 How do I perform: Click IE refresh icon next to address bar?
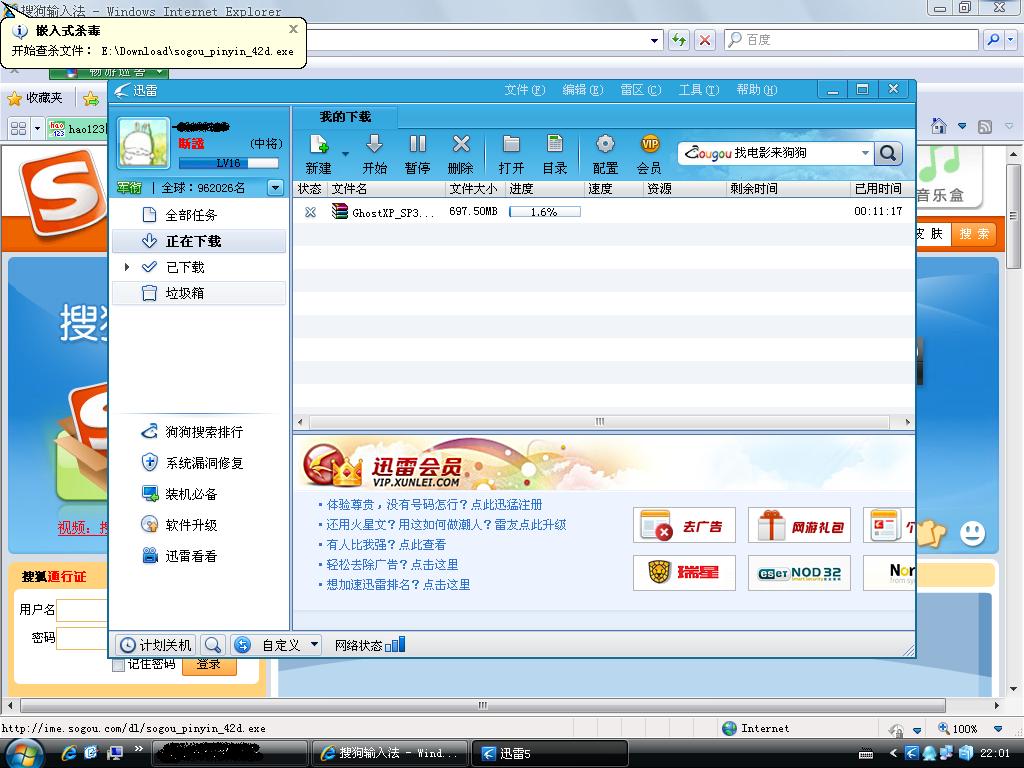coord(679,40)
